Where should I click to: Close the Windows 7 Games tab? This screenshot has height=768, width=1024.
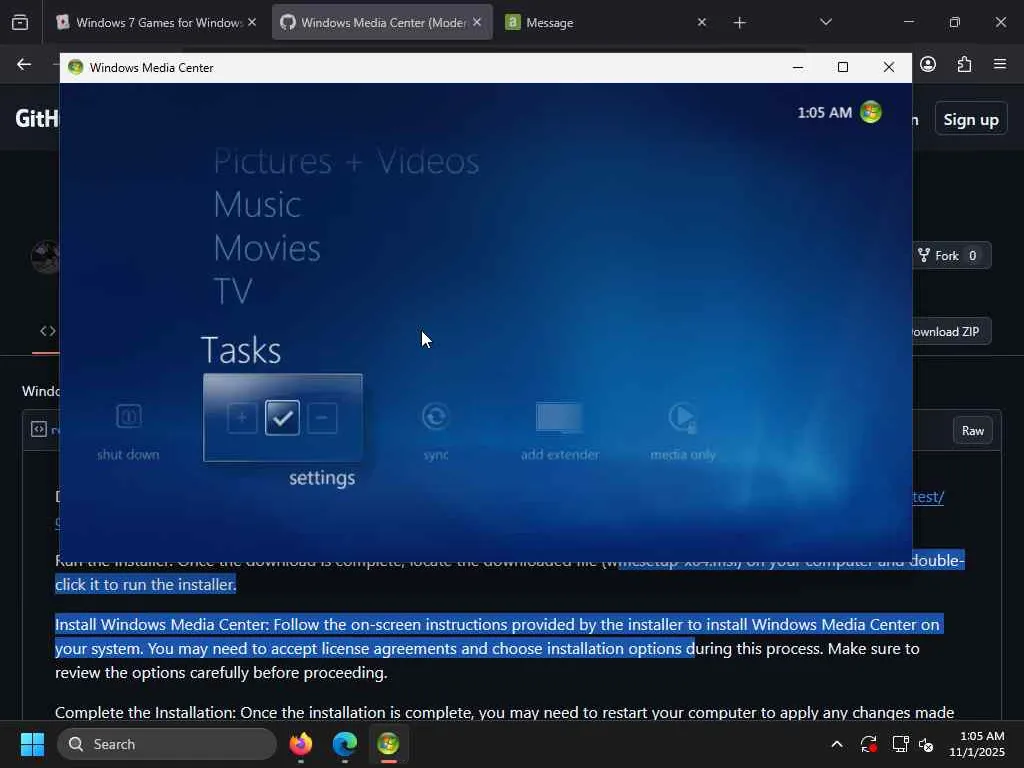(252, 22)
